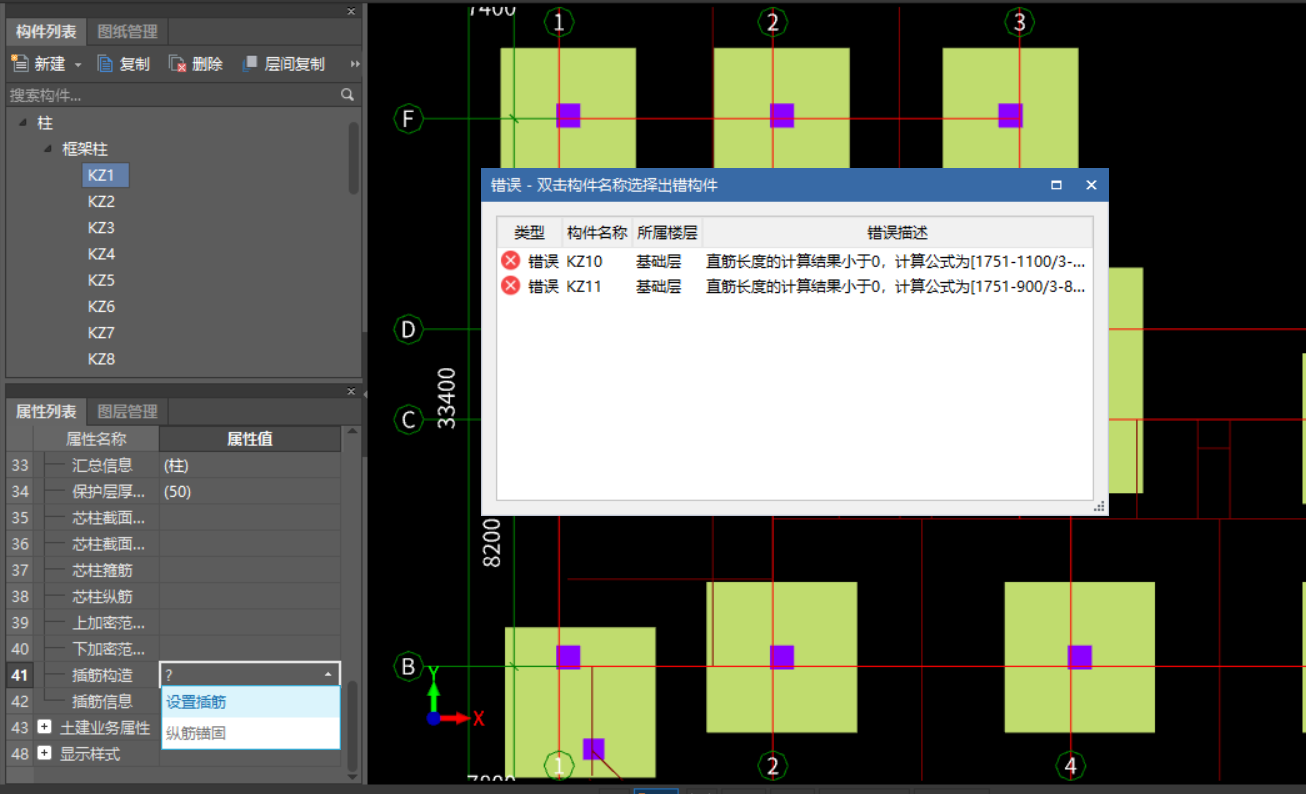Choose 纵筋锚固 from dropdown list
Image resolution: width=1306 pixels, height=794 pixels.
click(250, 733)
